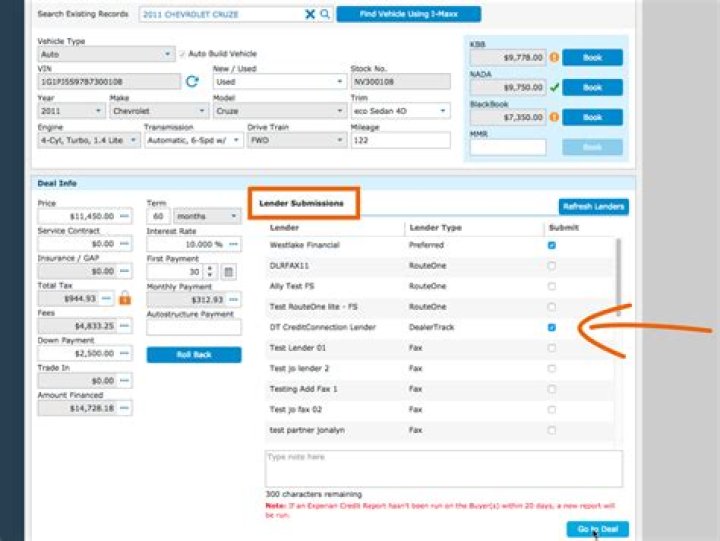Click Refresh Lenders button
Image resolution: width=720 pixels, height=541 pixels.
pyautogui.click(x=593, y=207)
